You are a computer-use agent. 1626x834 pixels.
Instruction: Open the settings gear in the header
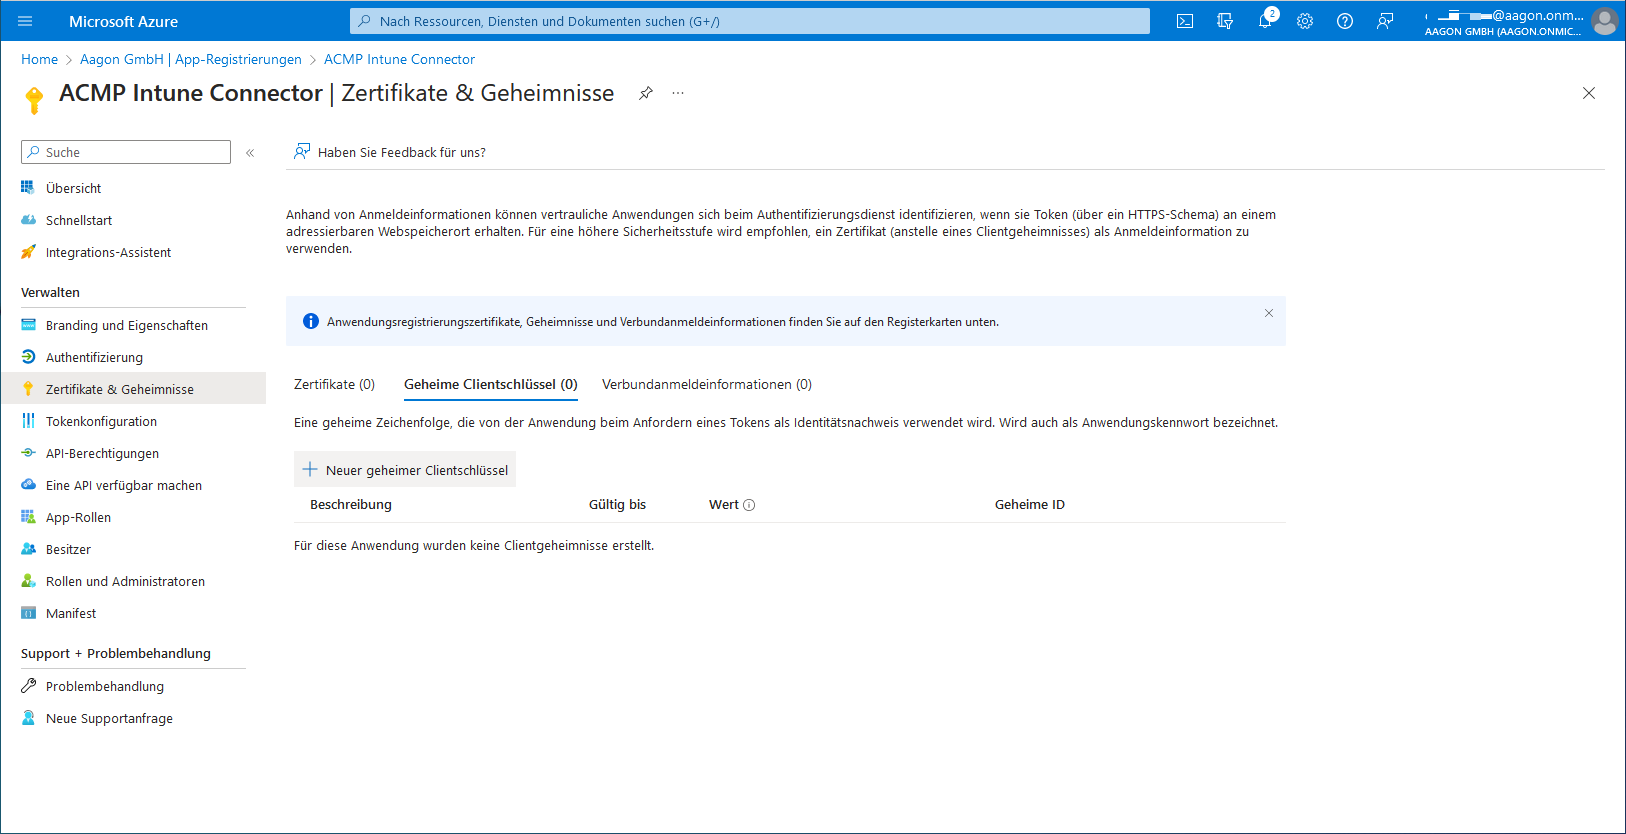pyautogui.click(x=1305, y=21)
